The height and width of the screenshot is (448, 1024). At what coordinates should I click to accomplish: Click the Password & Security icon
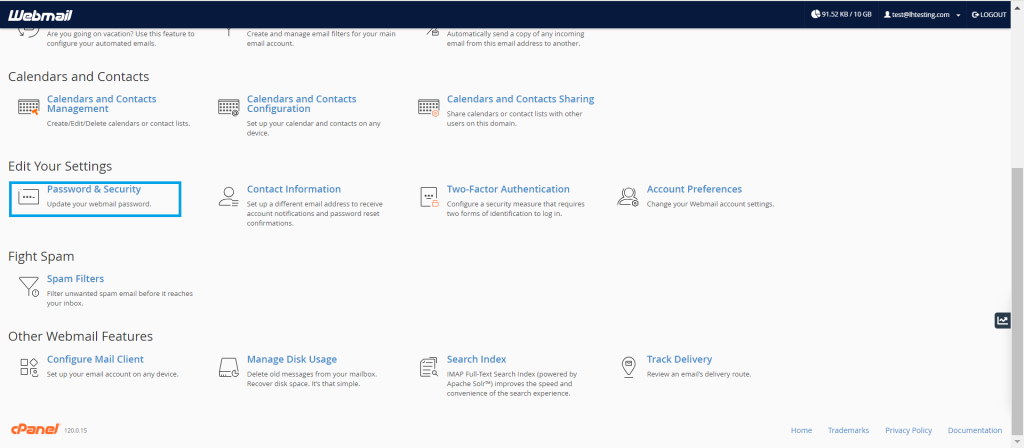tap(28, 197)
